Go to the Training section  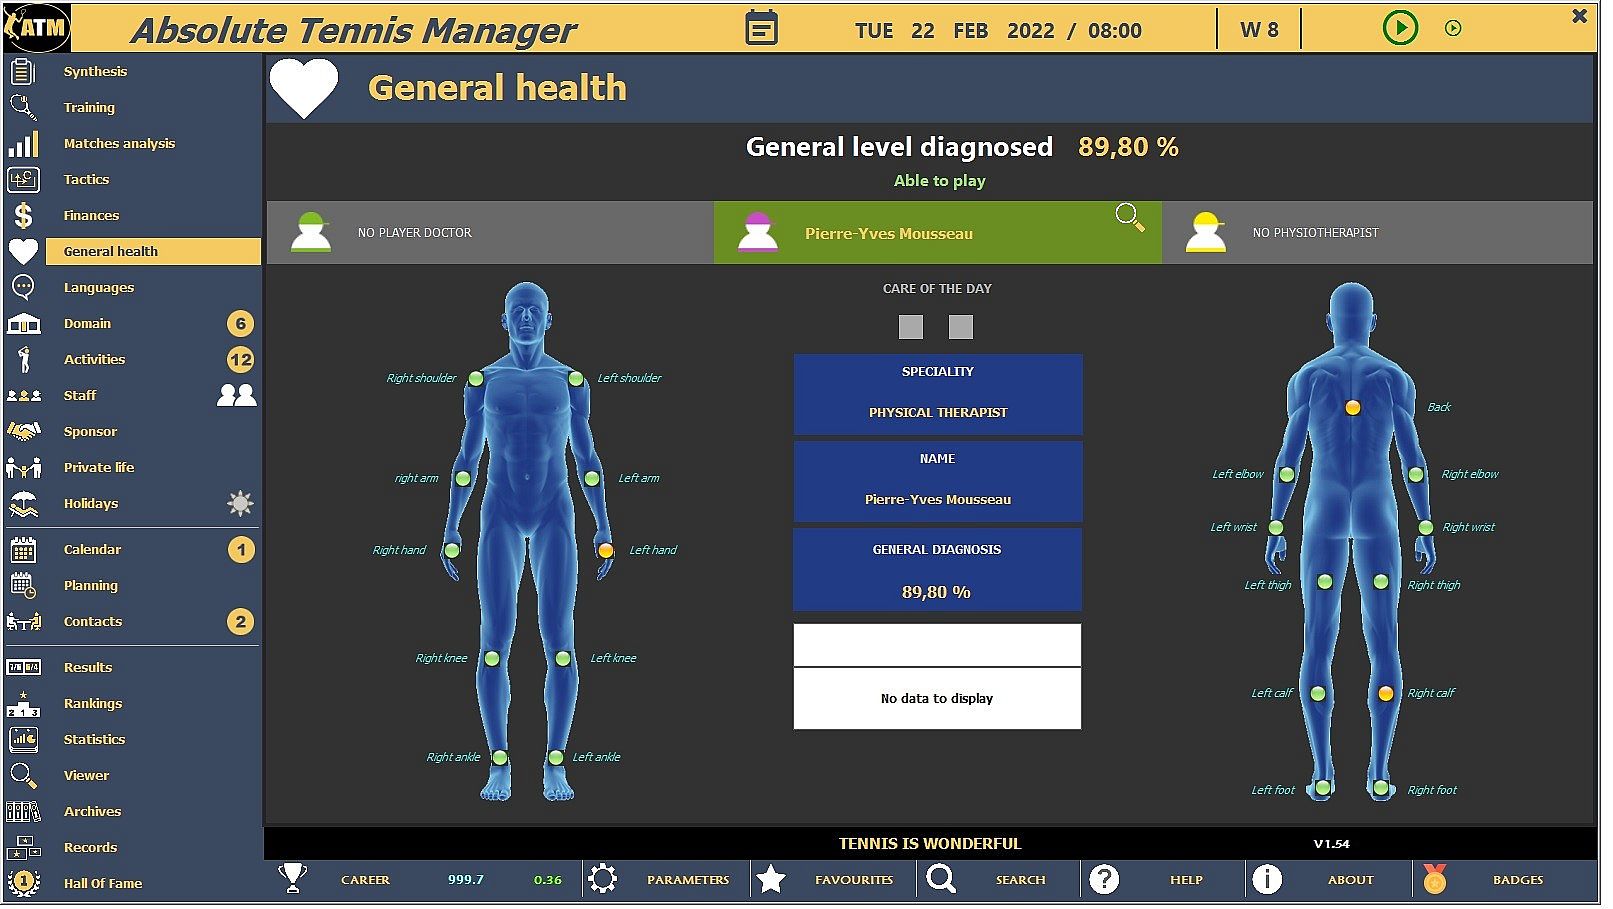(x=90, y=108)
